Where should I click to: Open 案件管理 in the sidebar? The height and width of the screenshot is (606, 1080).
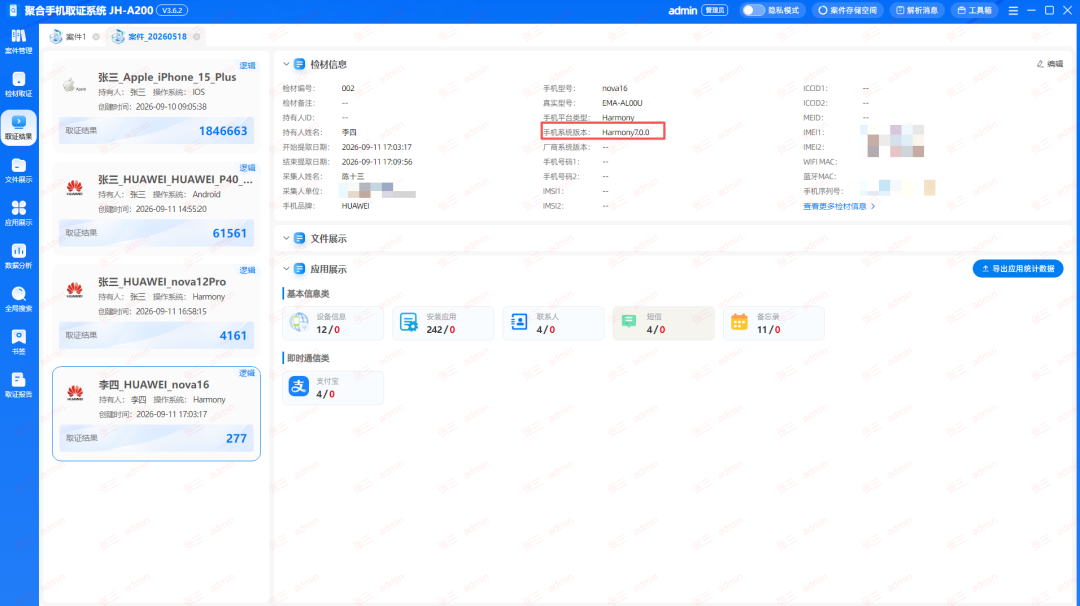(x=19, y=41)
